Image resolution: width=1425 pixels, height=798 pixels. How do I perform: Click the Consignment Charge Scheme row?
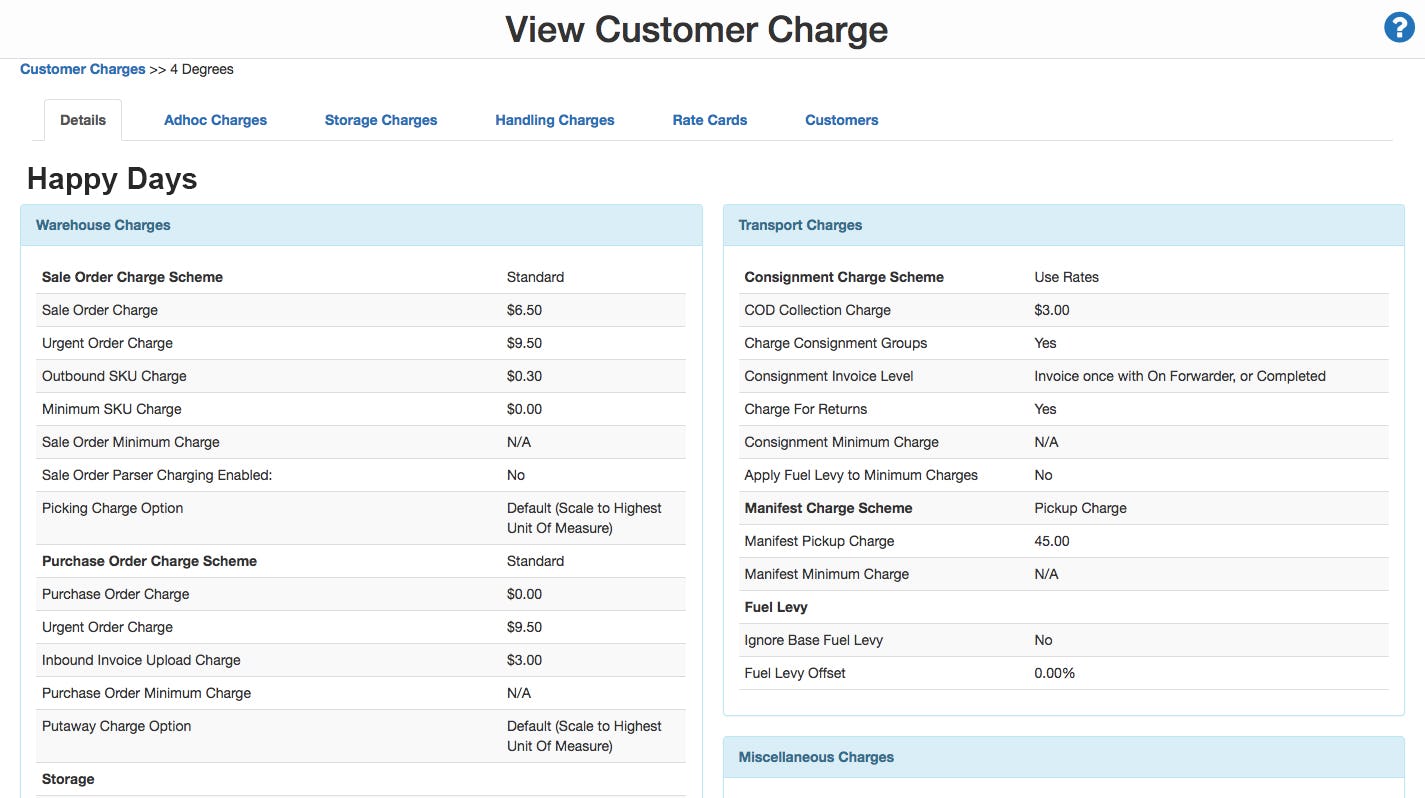844,277
